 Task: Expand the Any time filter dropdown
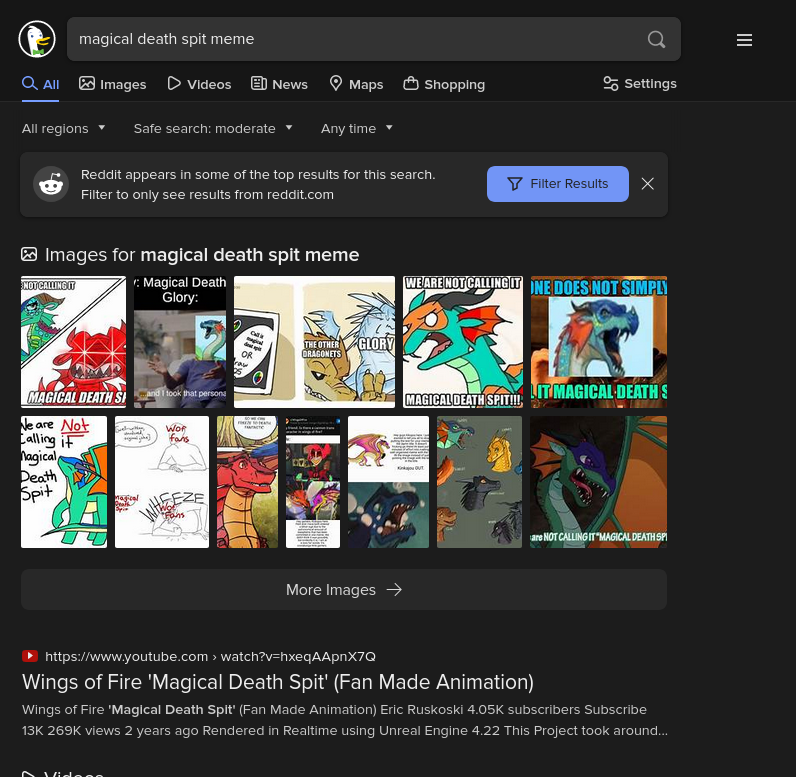[x=357, y=128]
